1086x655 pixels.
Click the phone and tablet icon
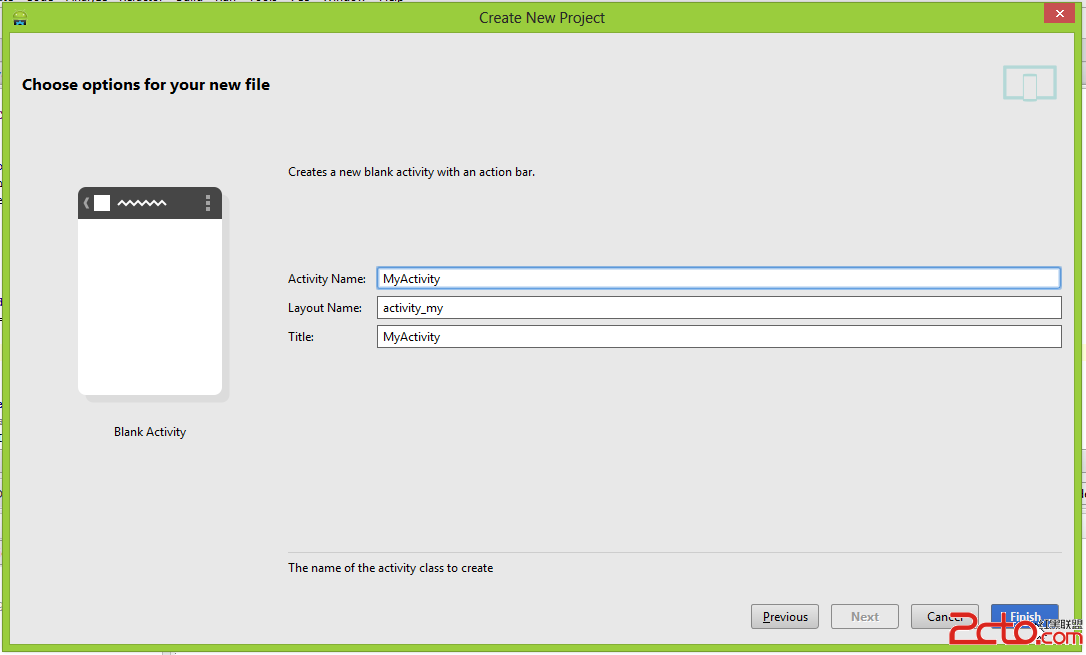(x=1030, y=83)
